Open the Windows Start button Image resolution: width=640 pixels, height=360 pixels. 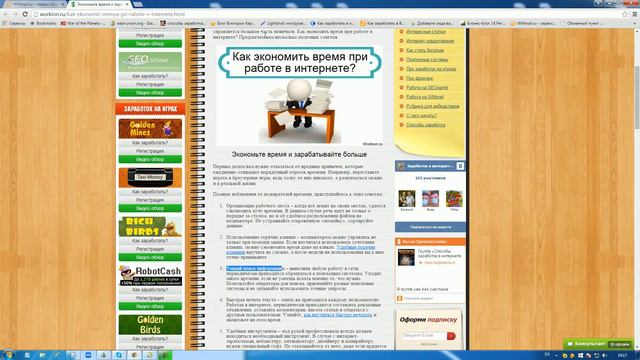[x=8, y=355]
